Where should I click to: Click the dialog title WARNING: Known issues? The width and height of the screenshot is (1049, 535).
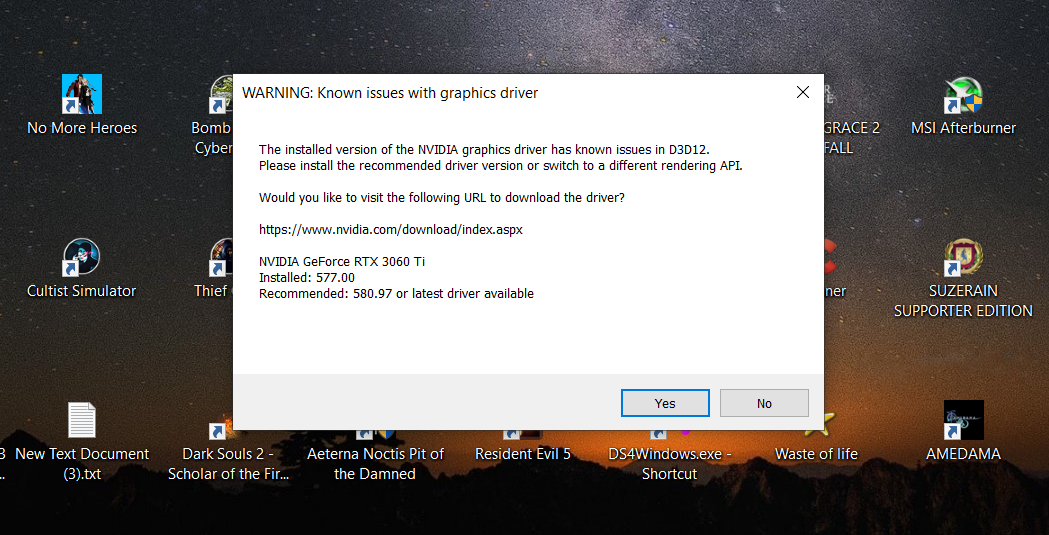pyautogui.click(x=390, y=93)
